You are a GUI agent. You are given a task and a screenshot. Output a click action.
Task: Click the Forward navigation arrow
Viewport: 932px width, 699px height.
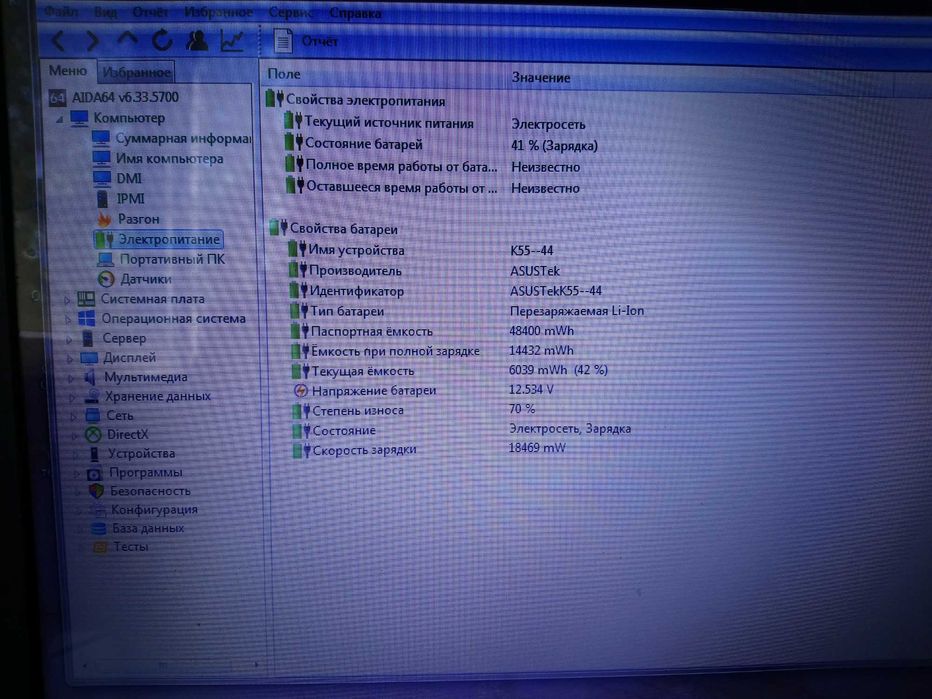click(x=93, y=40)
